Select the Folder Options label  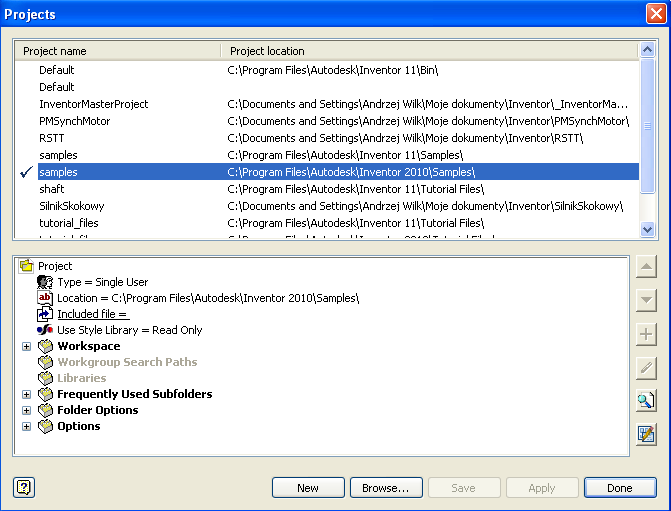click(98, 410)
